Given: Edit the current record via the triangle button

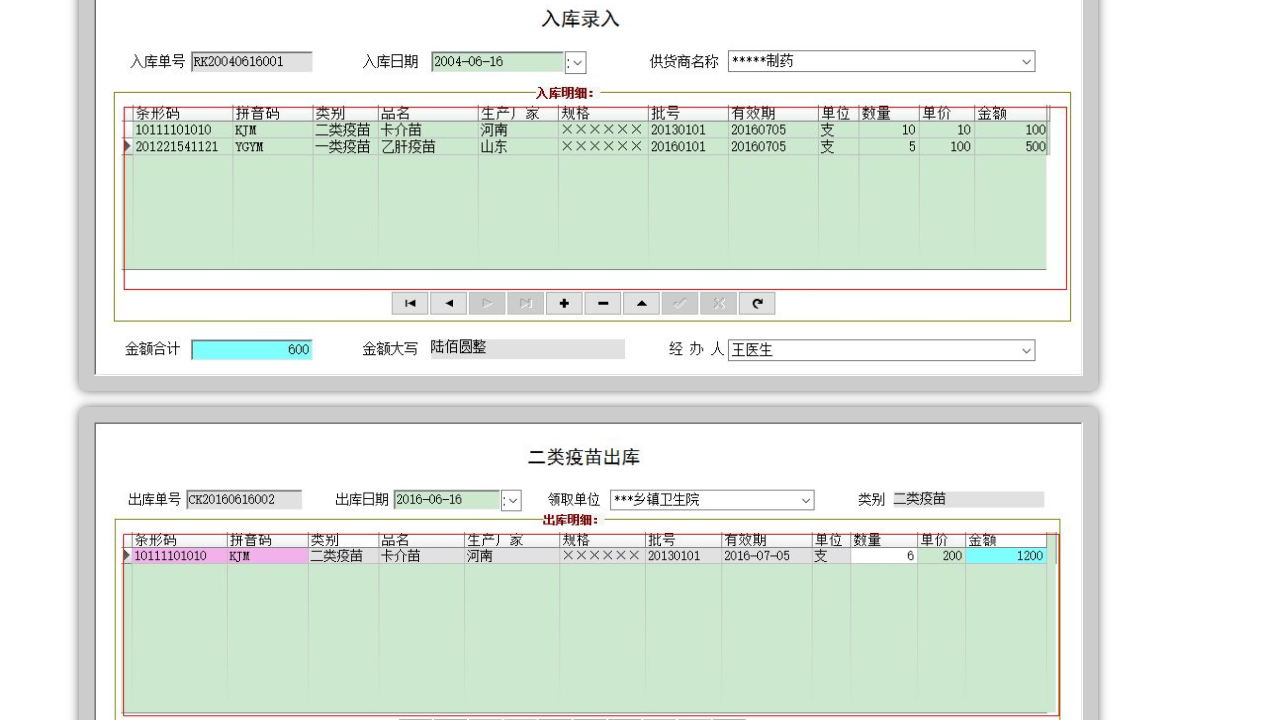Looking at the screenshot, I should 641,303.
